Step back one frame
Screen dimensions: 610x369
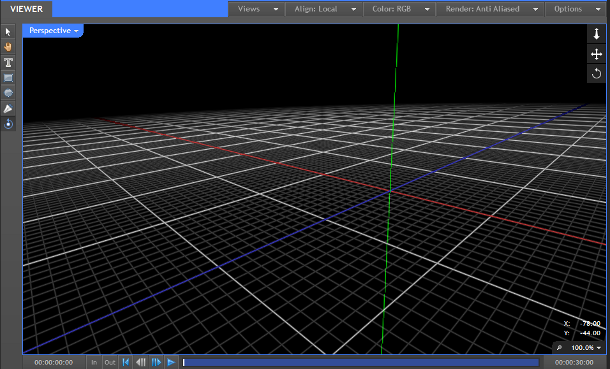(141, 362)
